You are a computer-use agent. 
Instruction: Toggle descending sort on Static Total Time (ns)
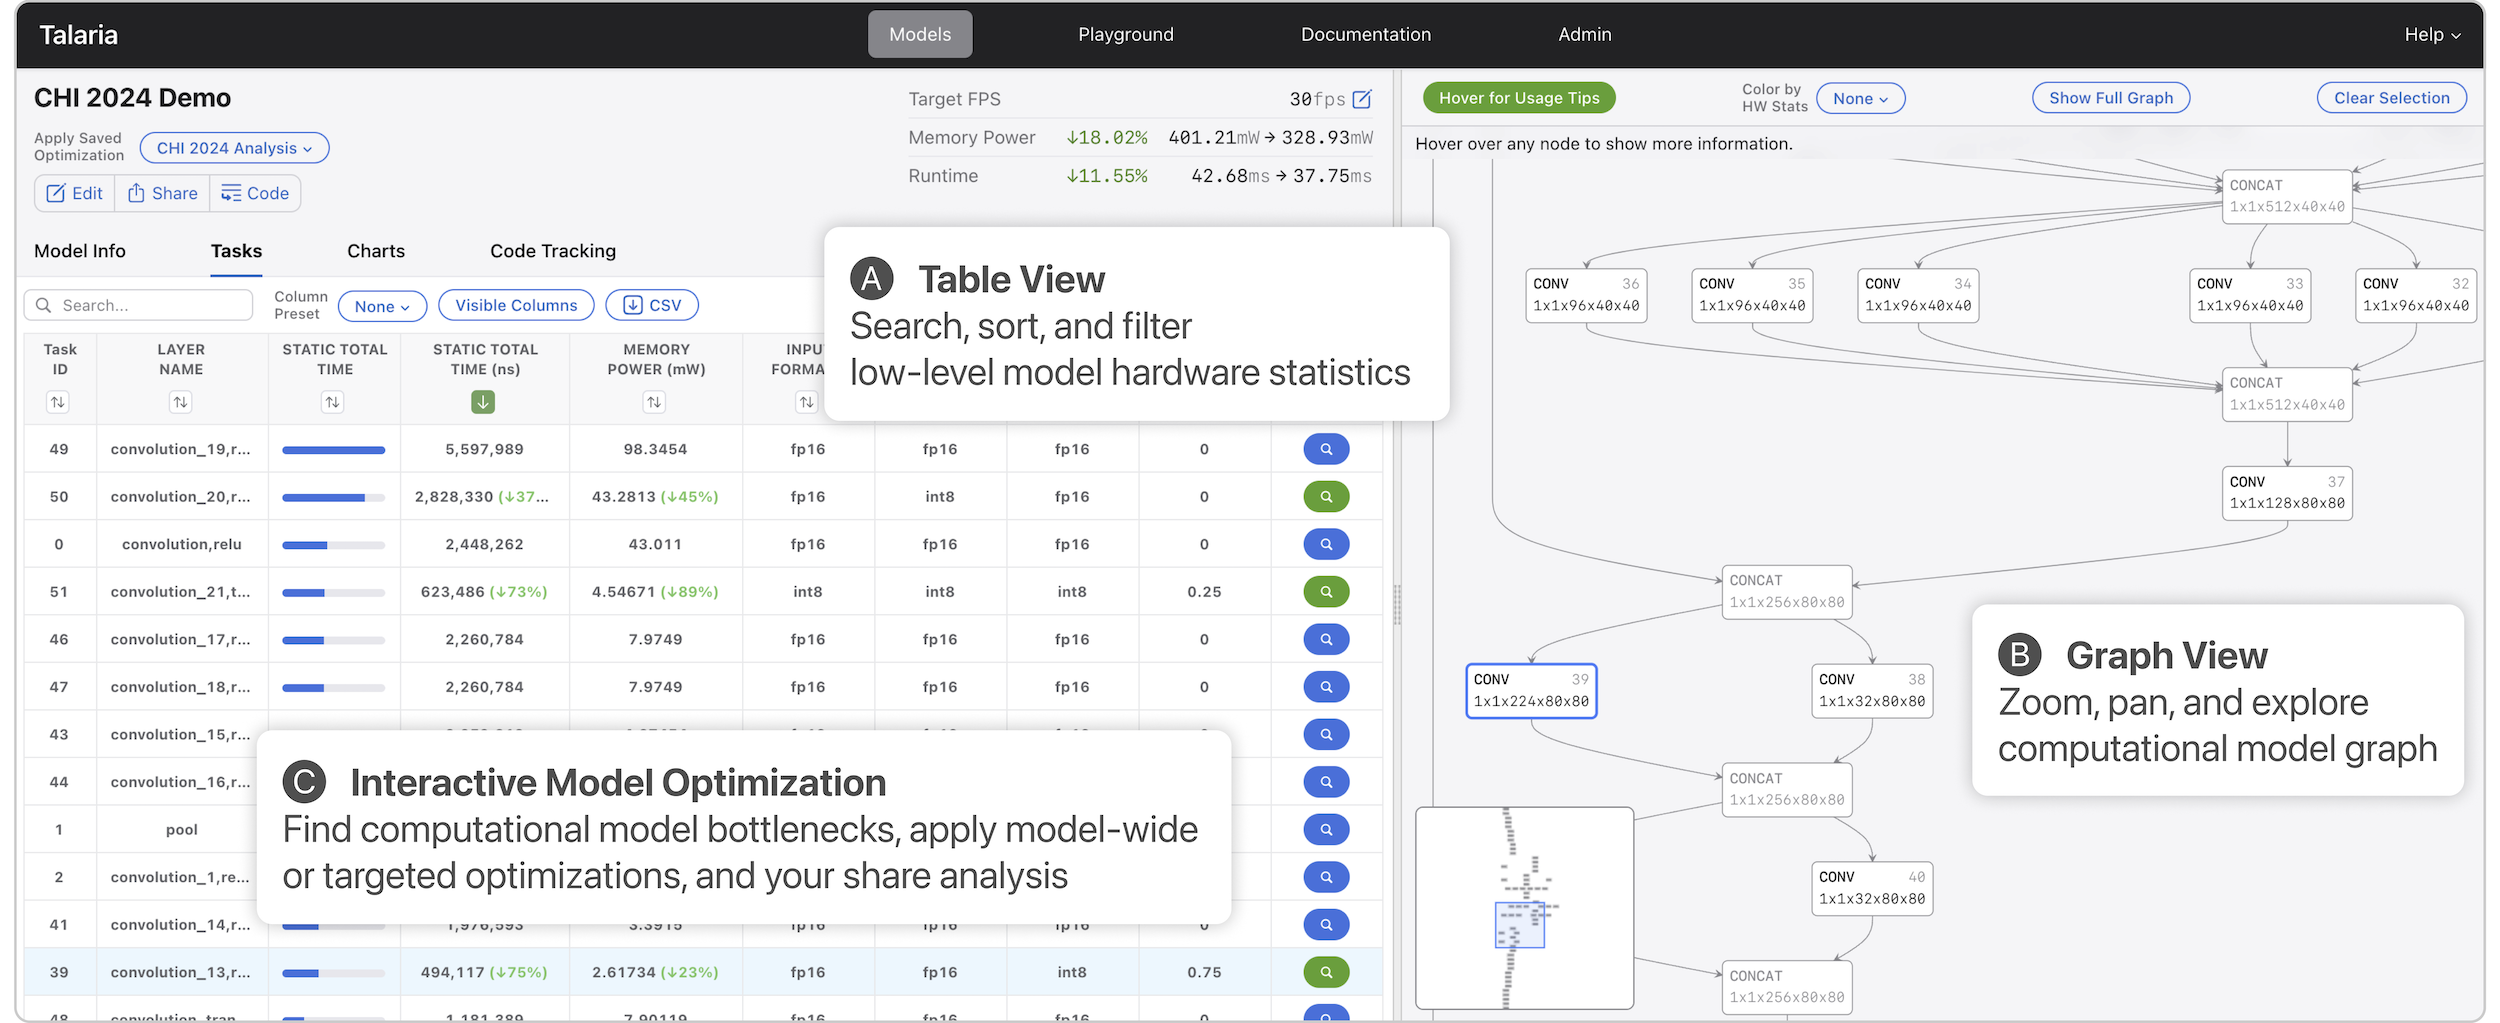coord(483,402)
